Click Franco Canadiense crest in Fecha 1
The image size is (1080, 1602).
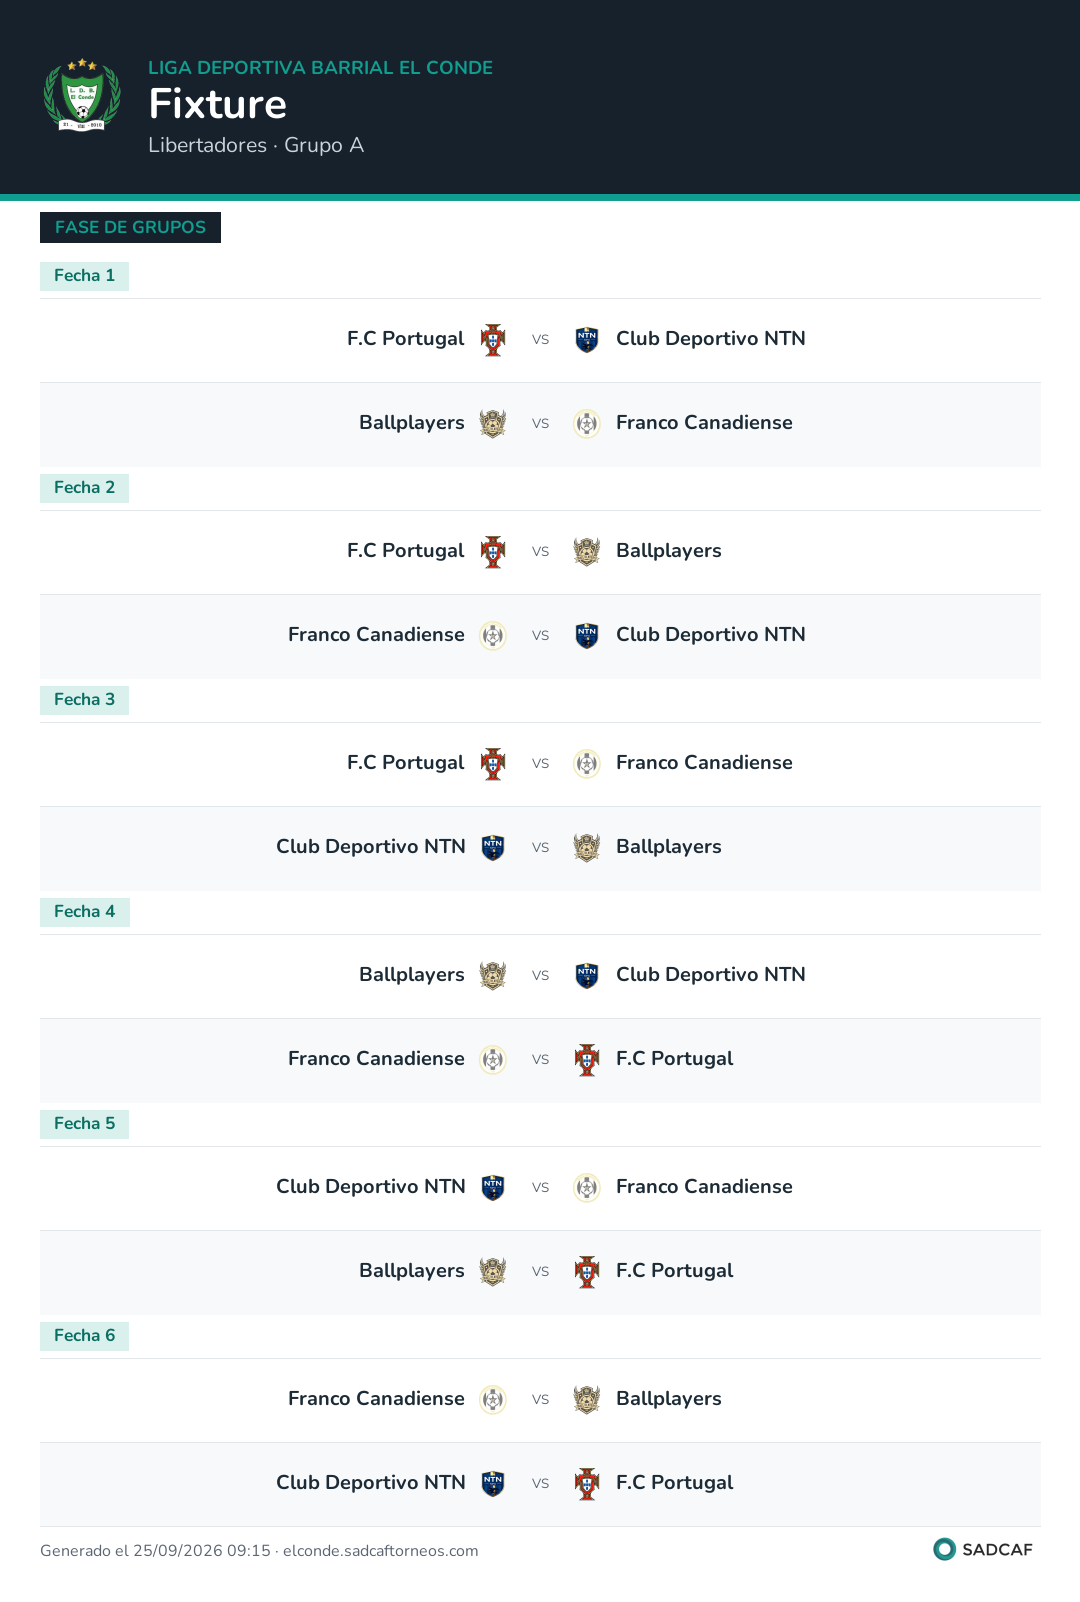point(587,424)
